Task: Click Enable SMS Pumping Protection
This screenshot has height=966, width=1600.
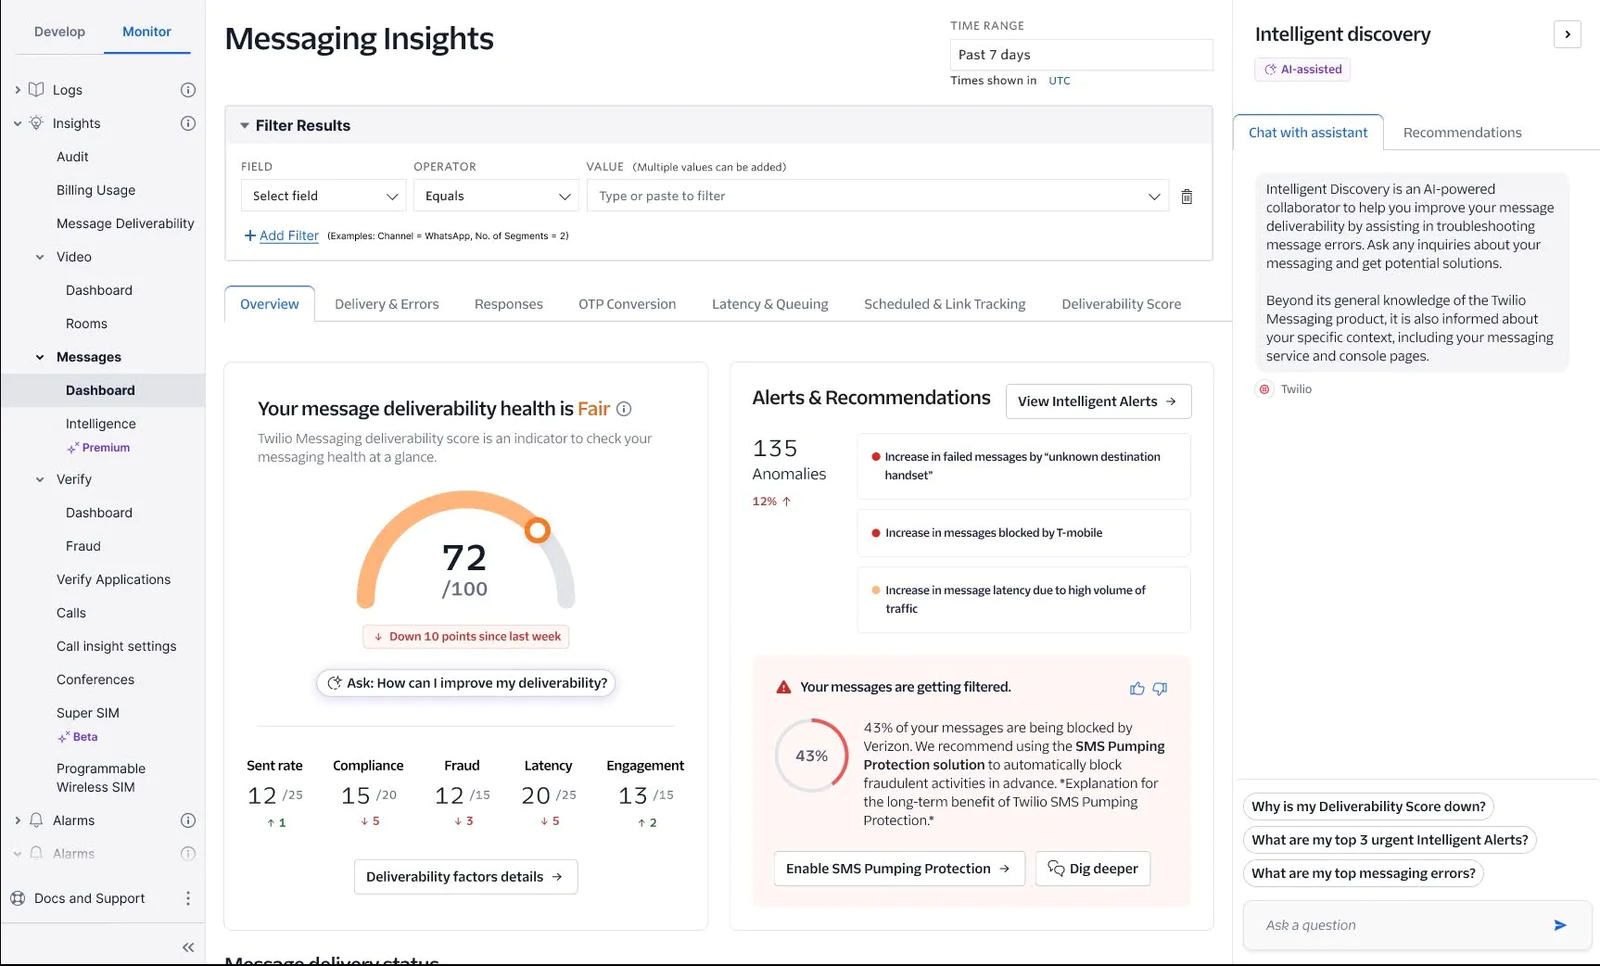Action: (897, 868)
